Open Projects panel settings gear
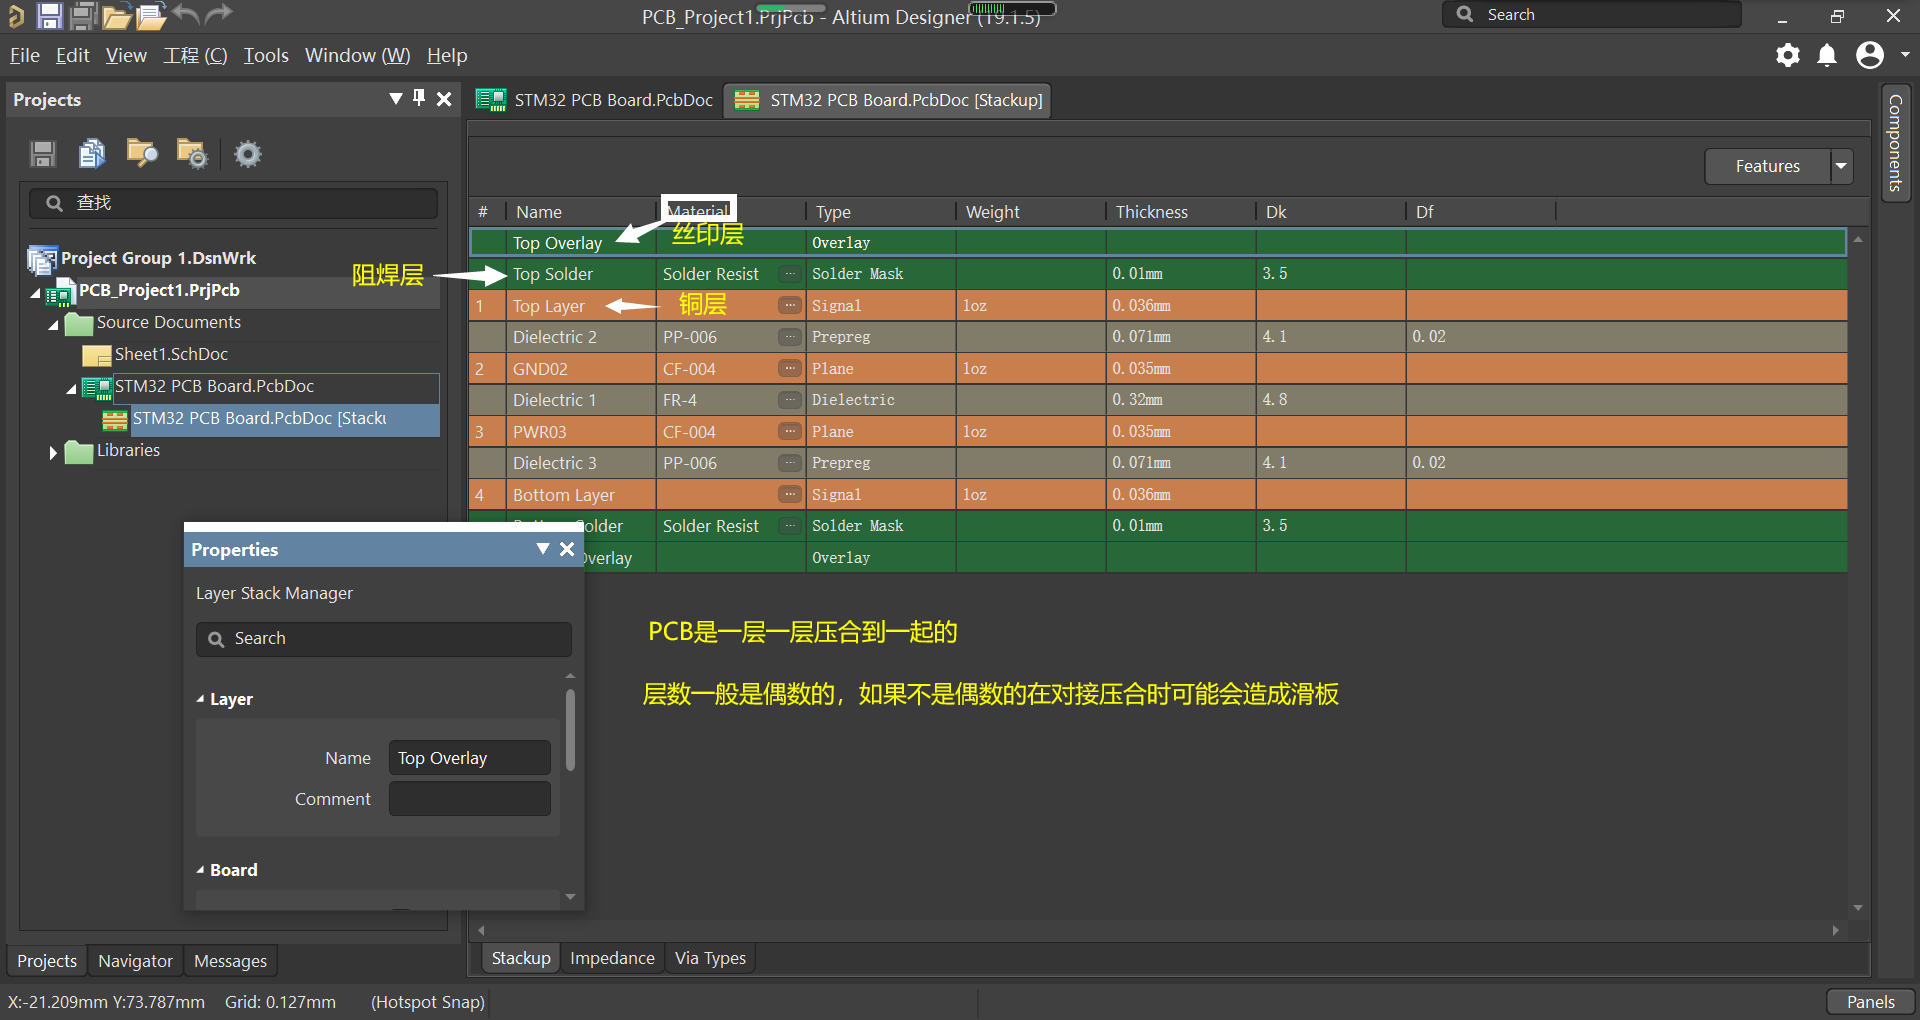The height and width of the screenshot is (1020, 1920). tap(247, 154)
